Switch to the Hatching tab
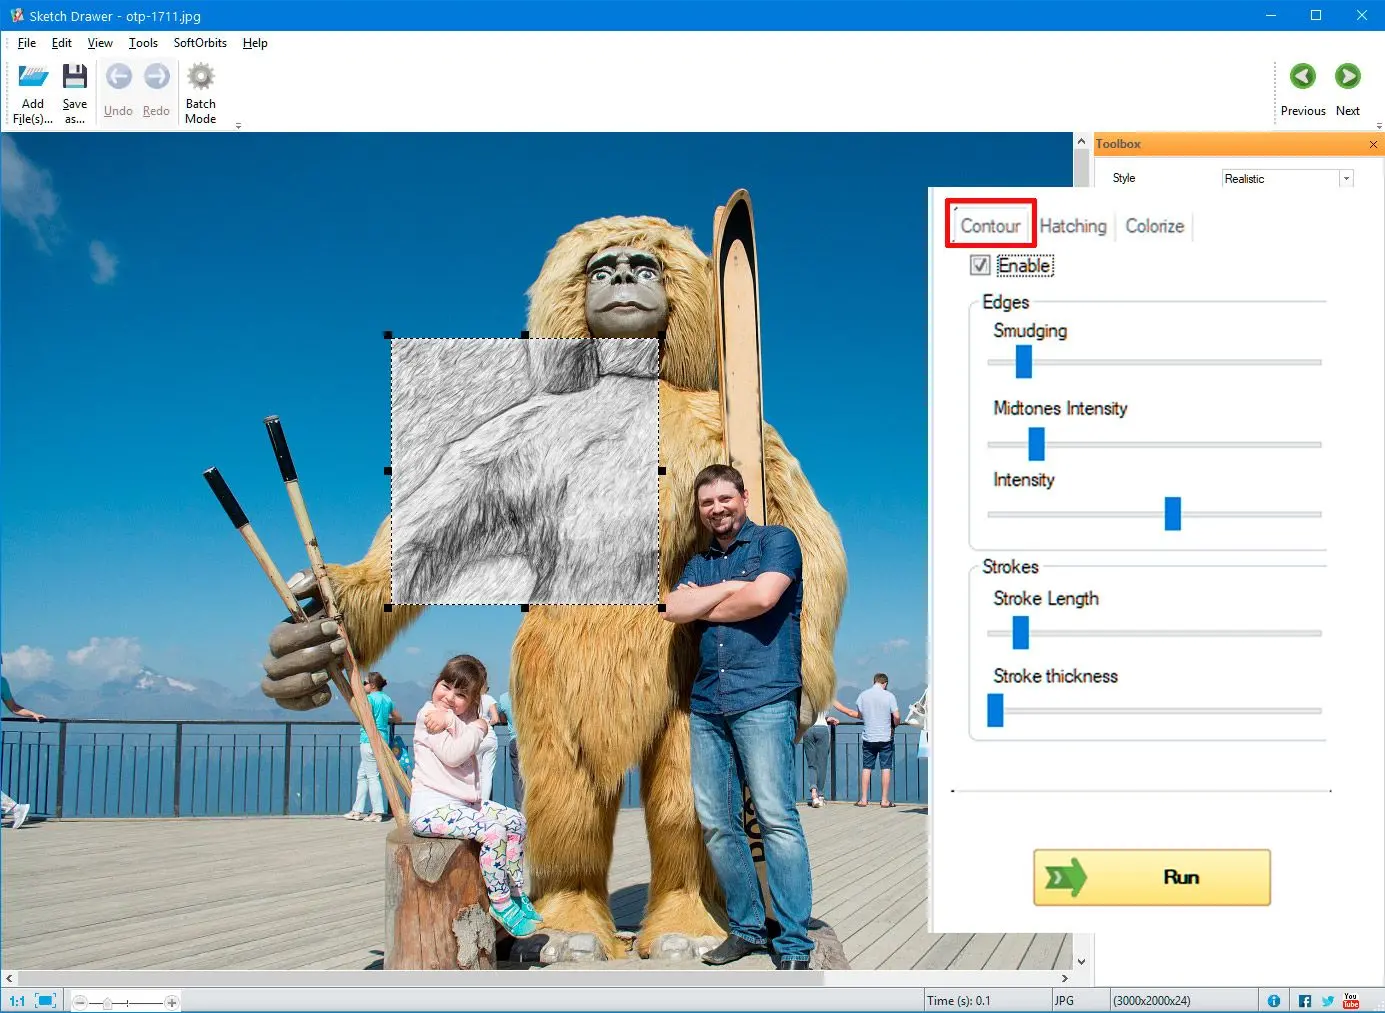Image resolution: width=1385 pixels, height=1013 pixels. pos(1073,226)
